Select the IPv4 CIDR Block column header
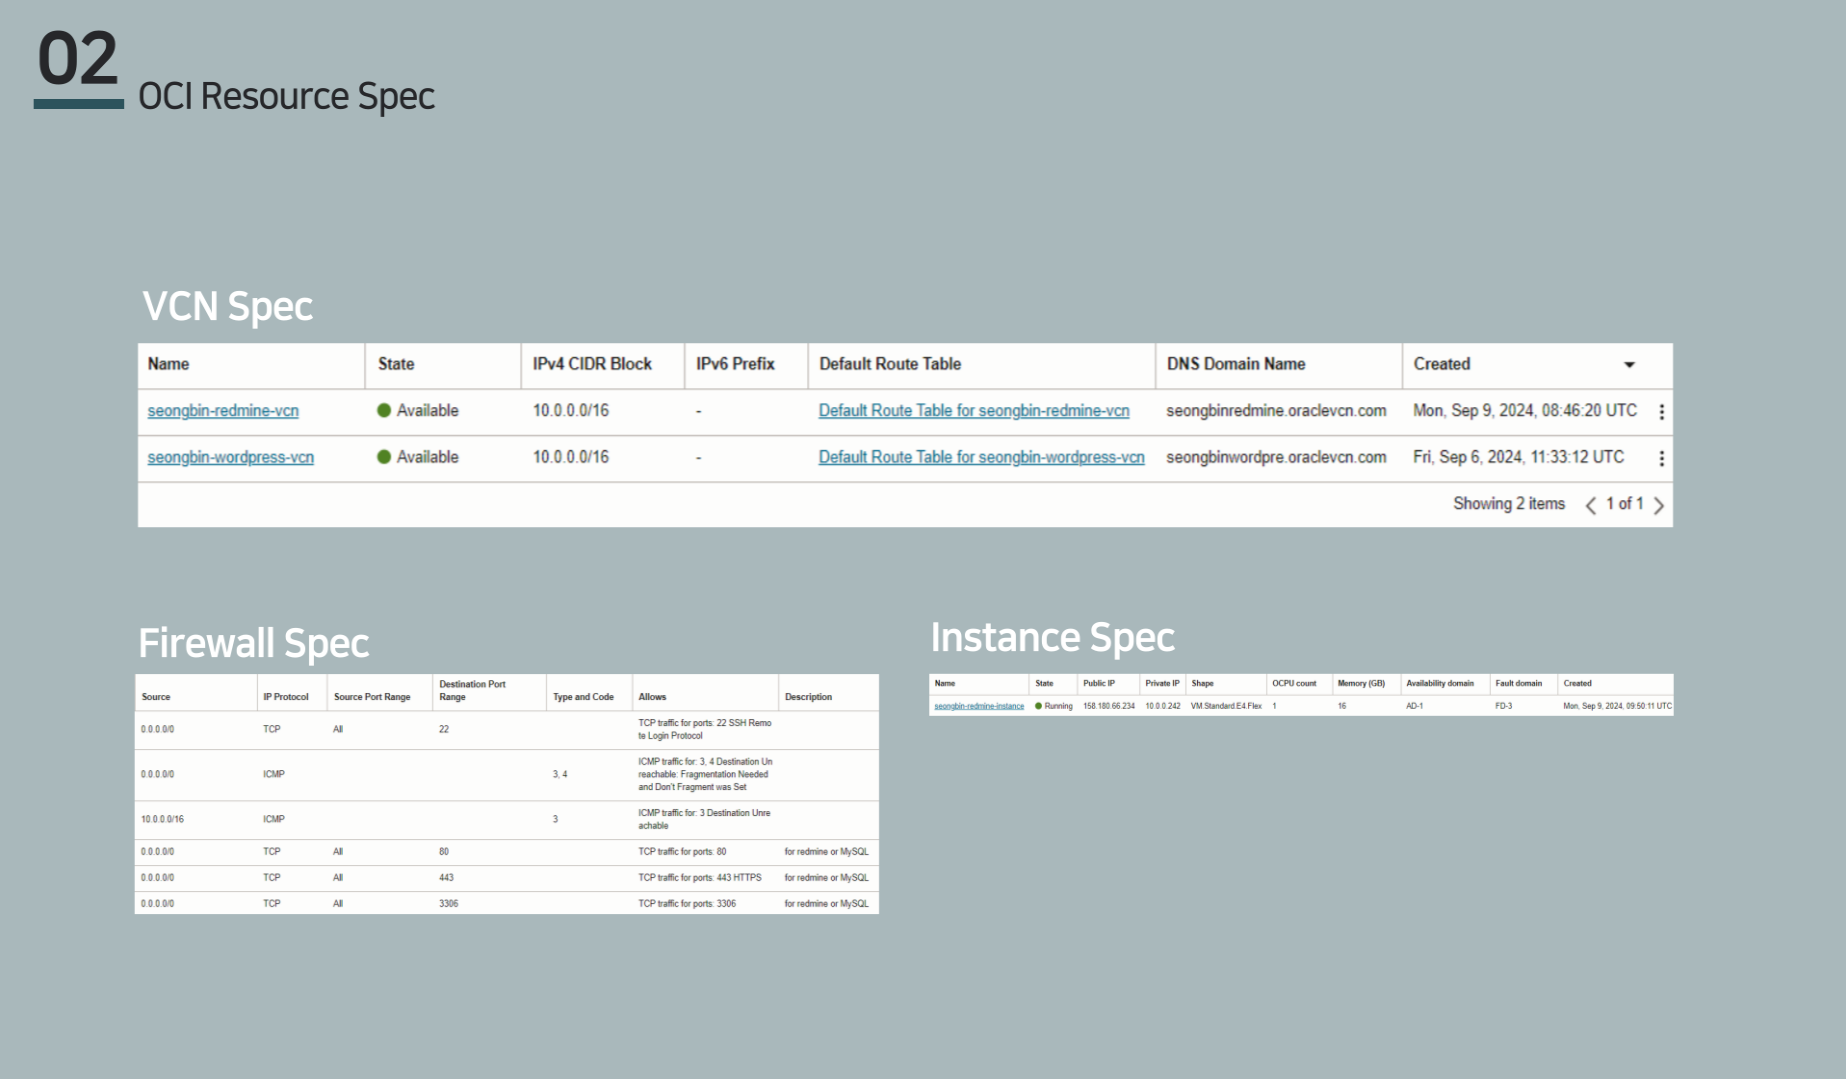The width and height of the screenshot is (1846, 1079). [592, 364]
